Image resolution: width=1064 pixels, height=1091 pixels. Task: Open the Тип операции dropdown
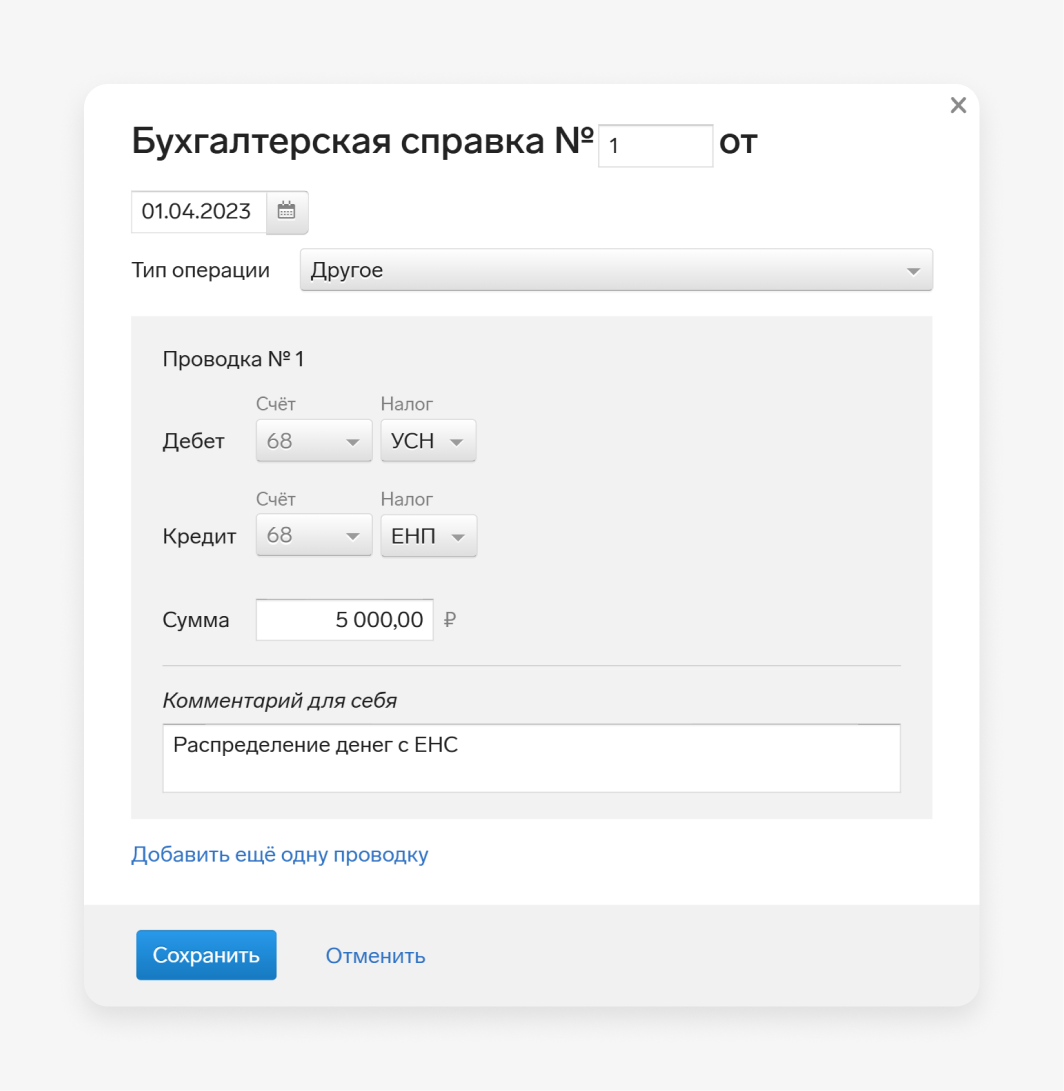click(x=616, y=270)
